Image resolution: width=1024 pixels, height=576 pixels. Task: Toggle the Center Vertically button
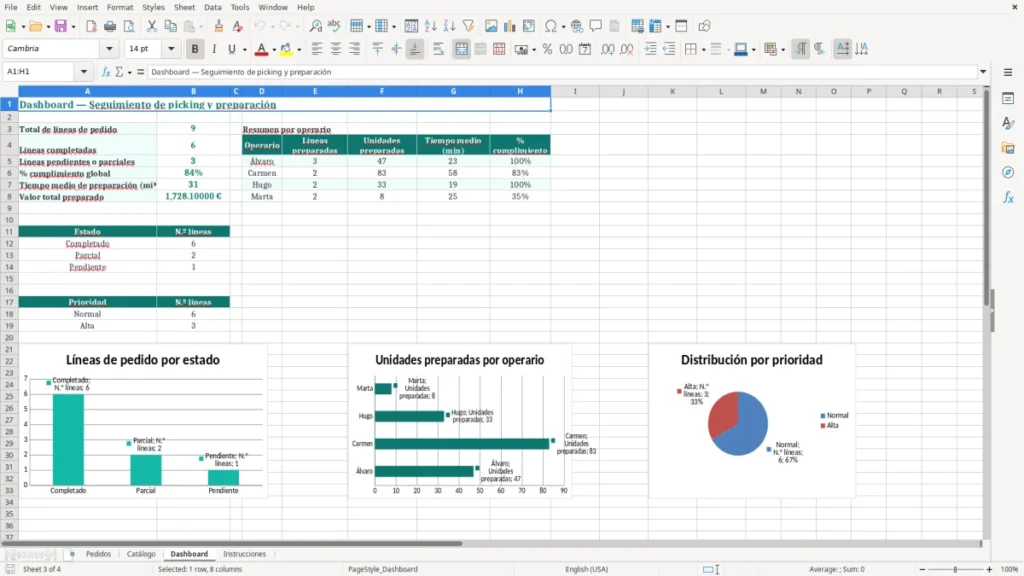pos(396,49)
